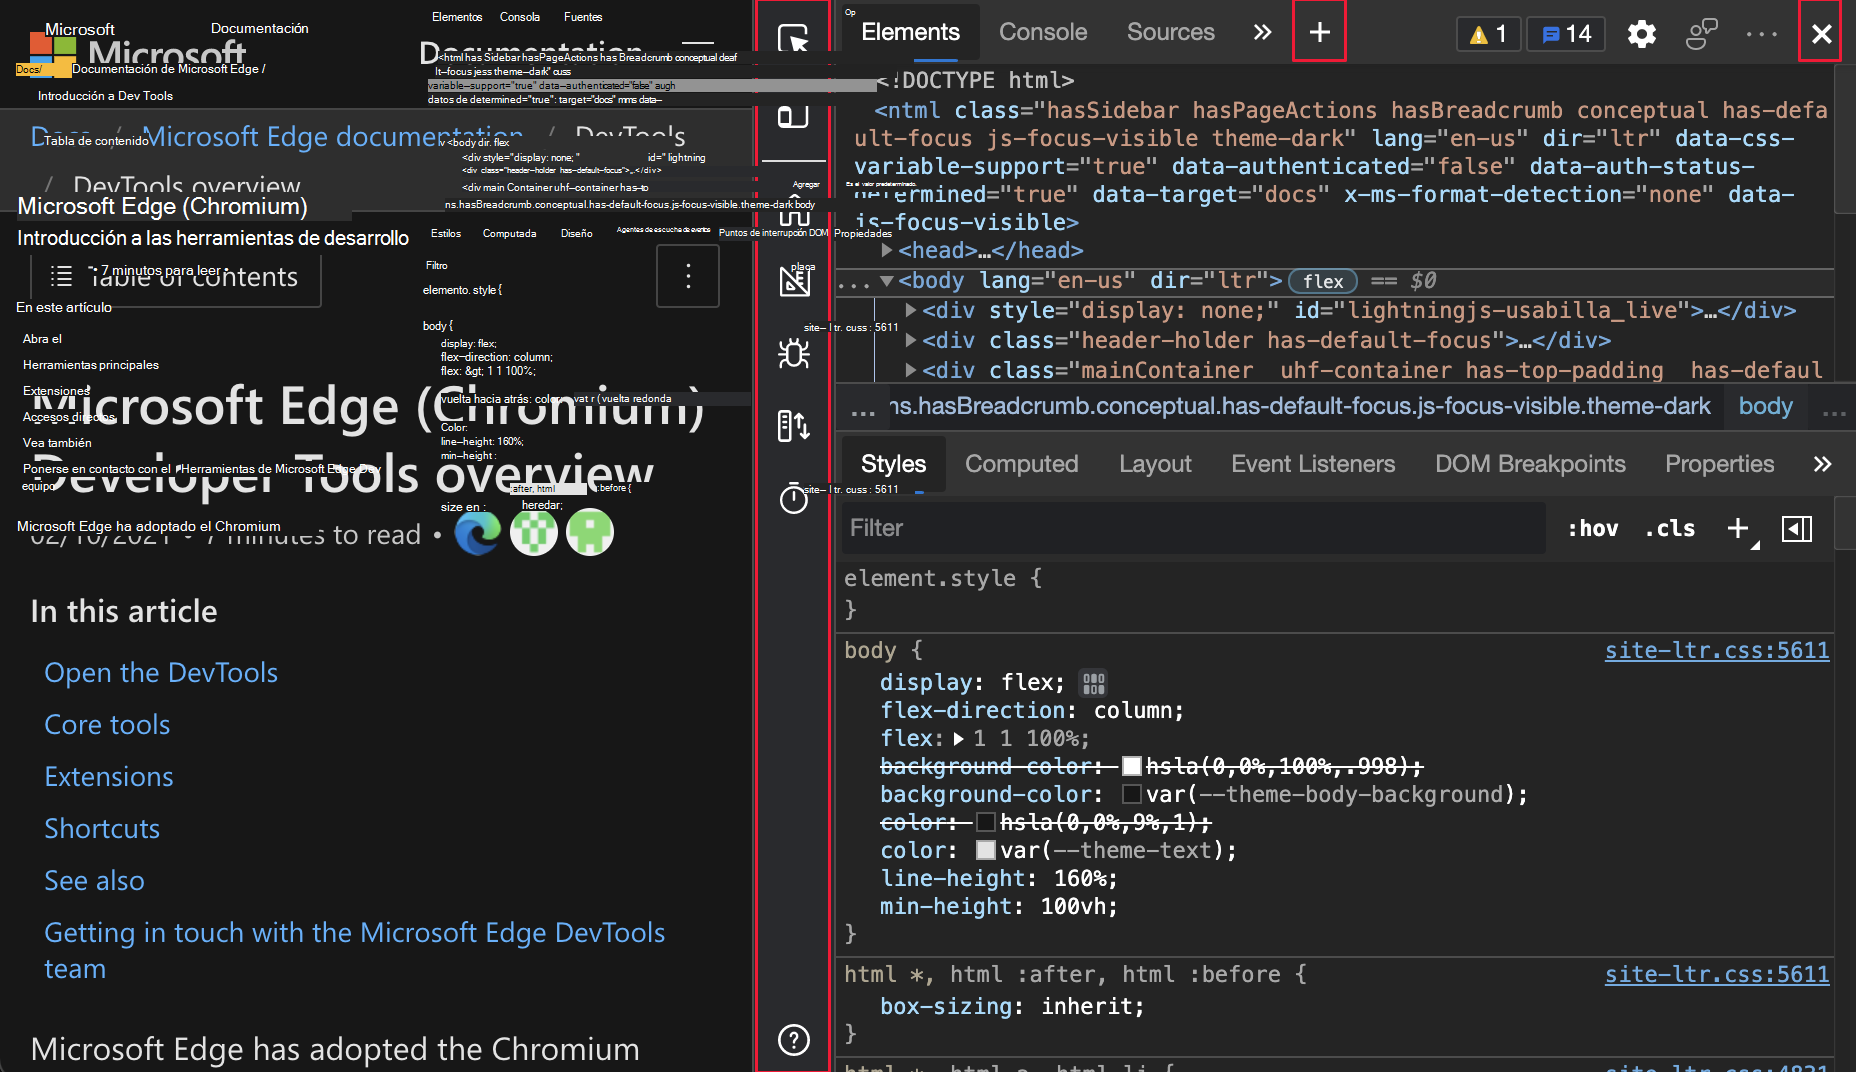
Task: Open DevTools Settings gear
Action: pos(1641,34)
